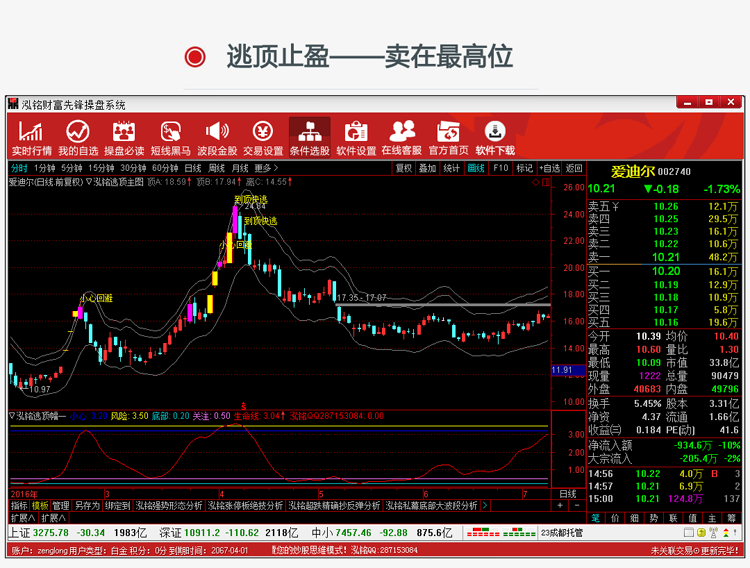750x568 pixels.
Task: Open 条件选股 stock screener icon
Action: click(309, 137)
